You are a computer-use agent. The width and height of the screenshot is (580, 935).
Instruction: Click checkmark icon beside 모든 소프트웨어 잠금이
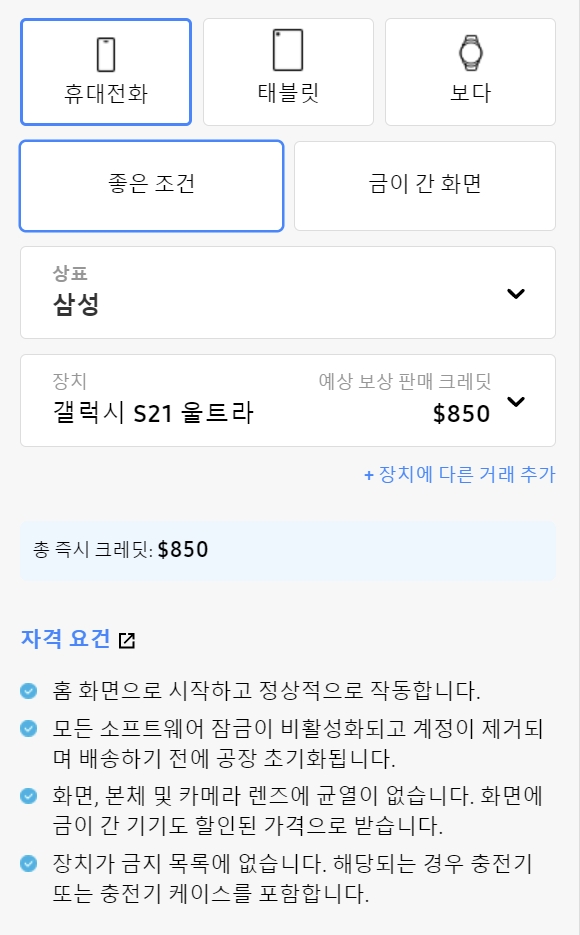(x=29, y=728)
